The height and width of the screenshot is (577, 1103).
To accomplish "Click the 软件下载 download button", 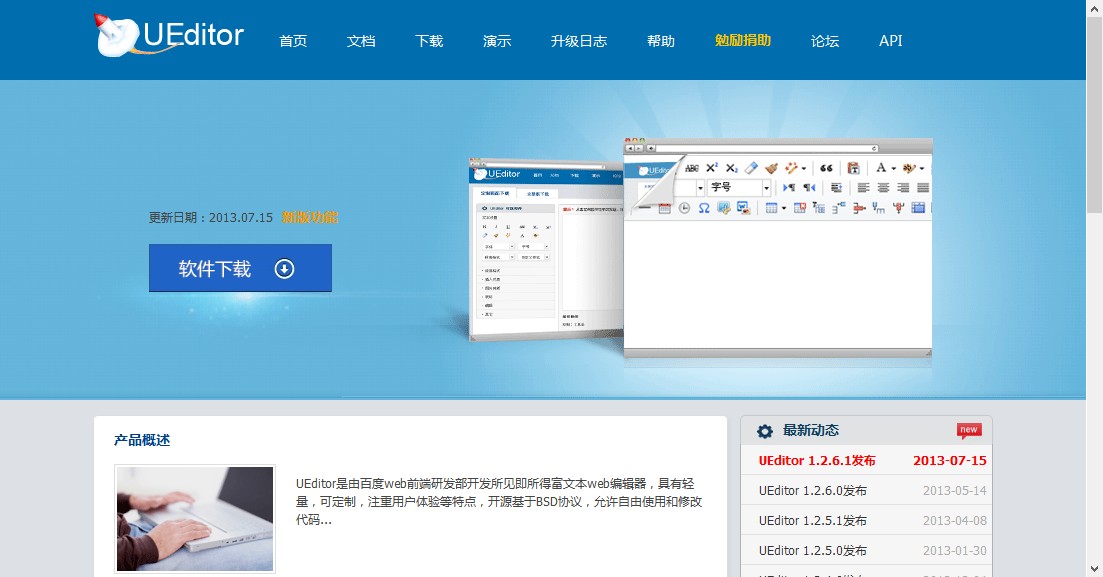I will 240,268.
